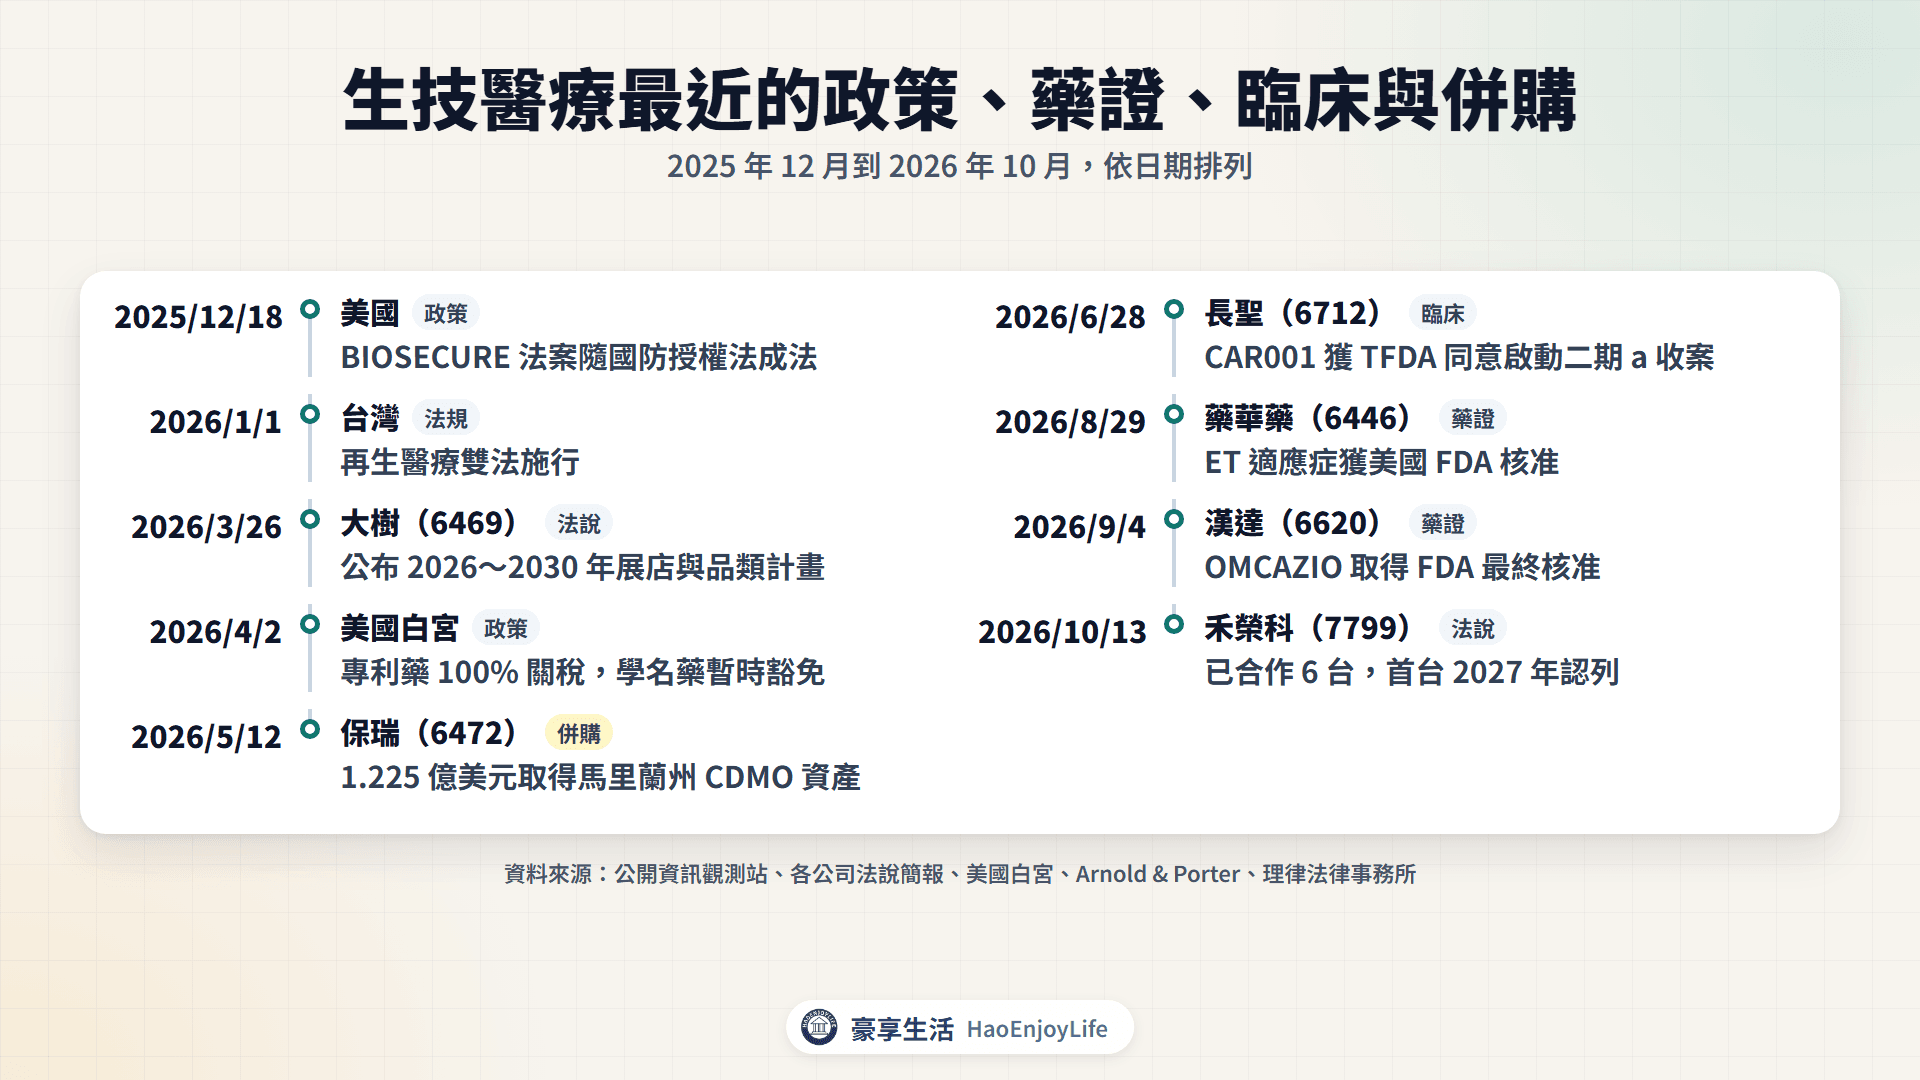Select the 2026/8/29 timeline dot
1920x1080 pixels.
[x=1174, y=414]
